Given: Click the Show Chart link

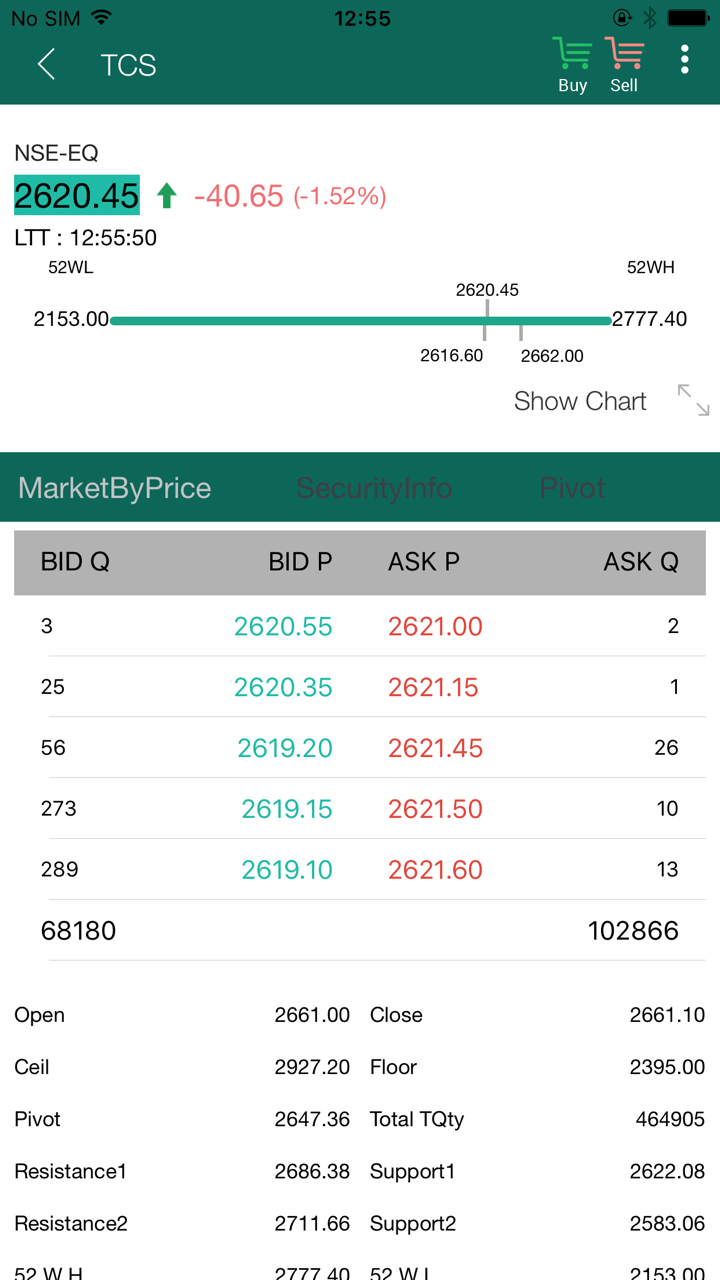Looking at the screenshot, I should (x=580, y=401).
